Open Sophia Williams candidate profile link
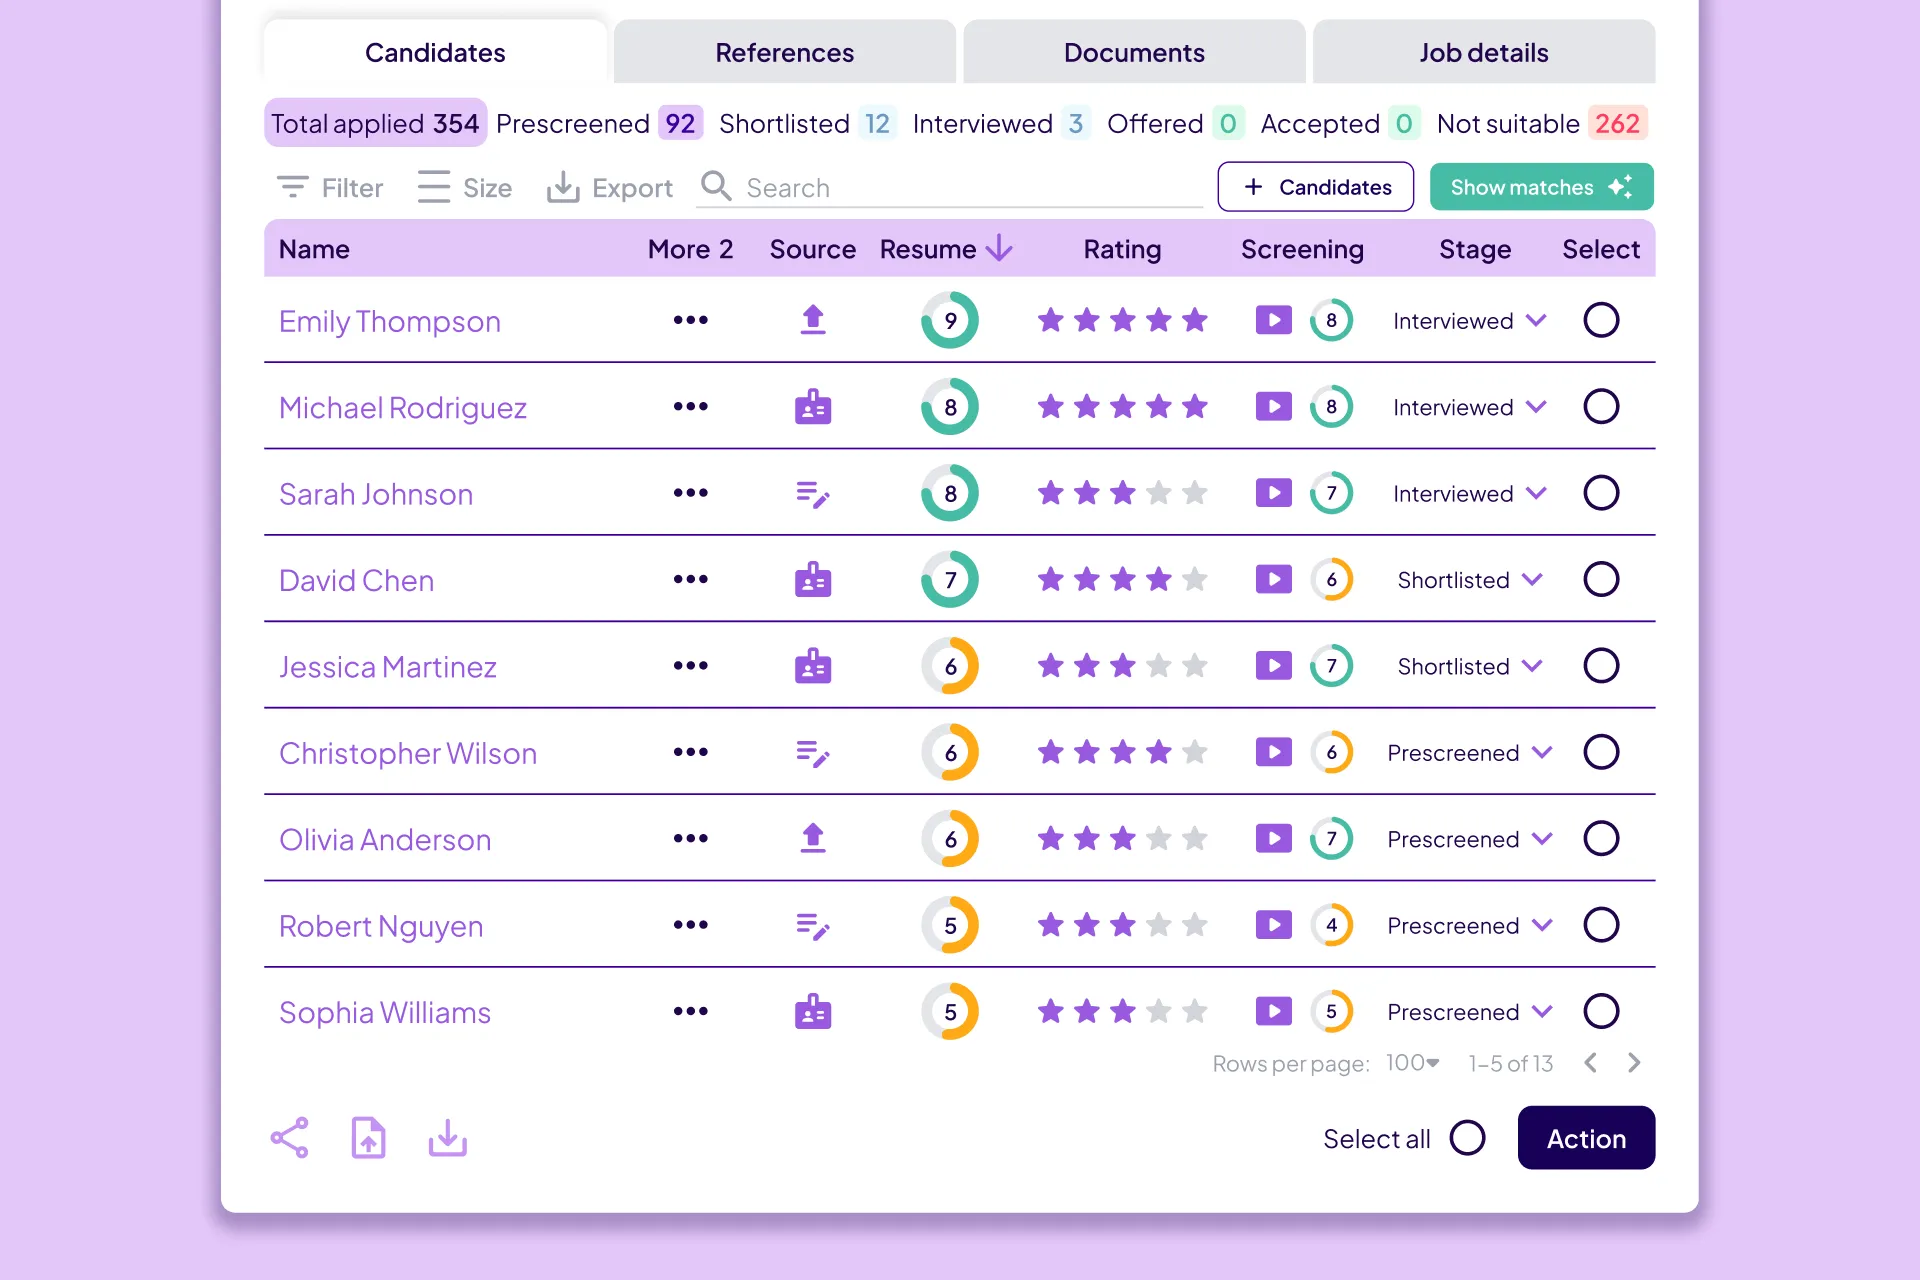Screen dimensions: 1920x1280 [x=384, y=1012]
